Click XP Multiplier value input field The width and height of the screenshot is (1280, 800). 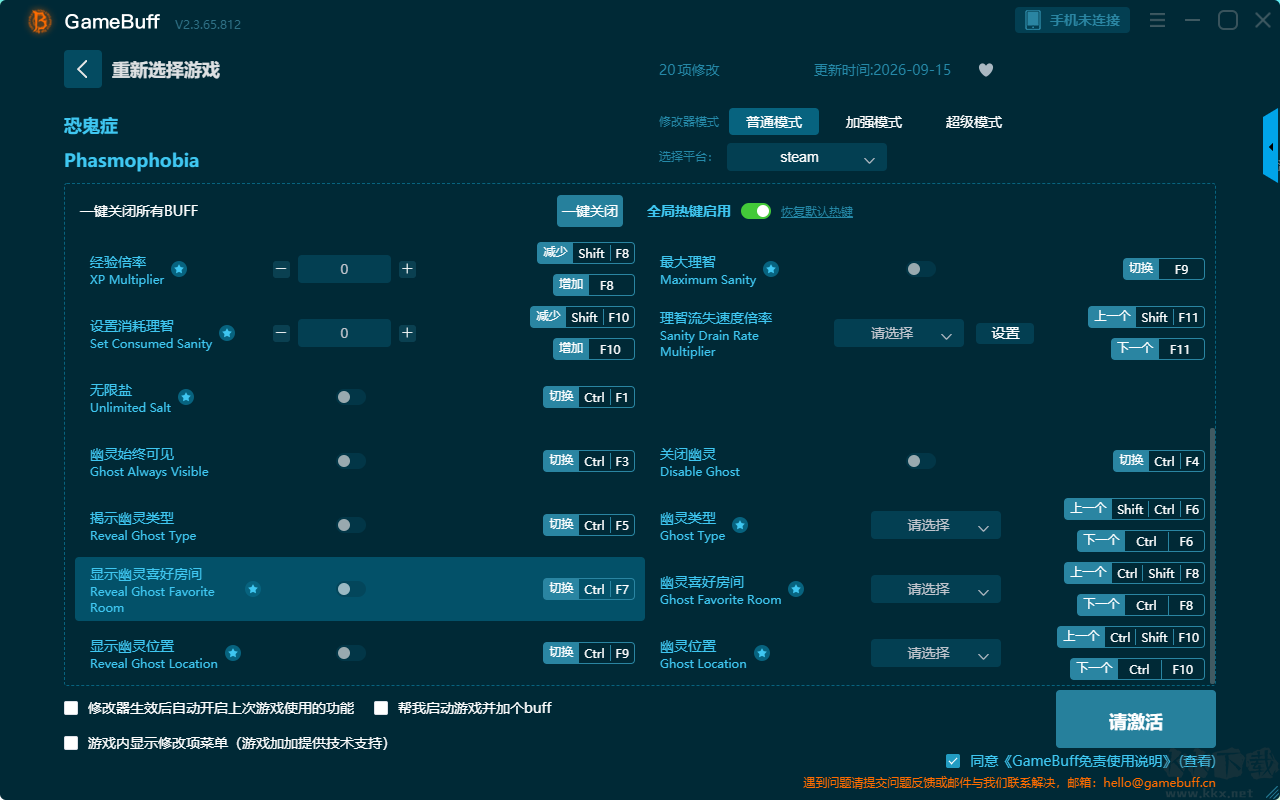pyautogui.click(x=344, y=269)
